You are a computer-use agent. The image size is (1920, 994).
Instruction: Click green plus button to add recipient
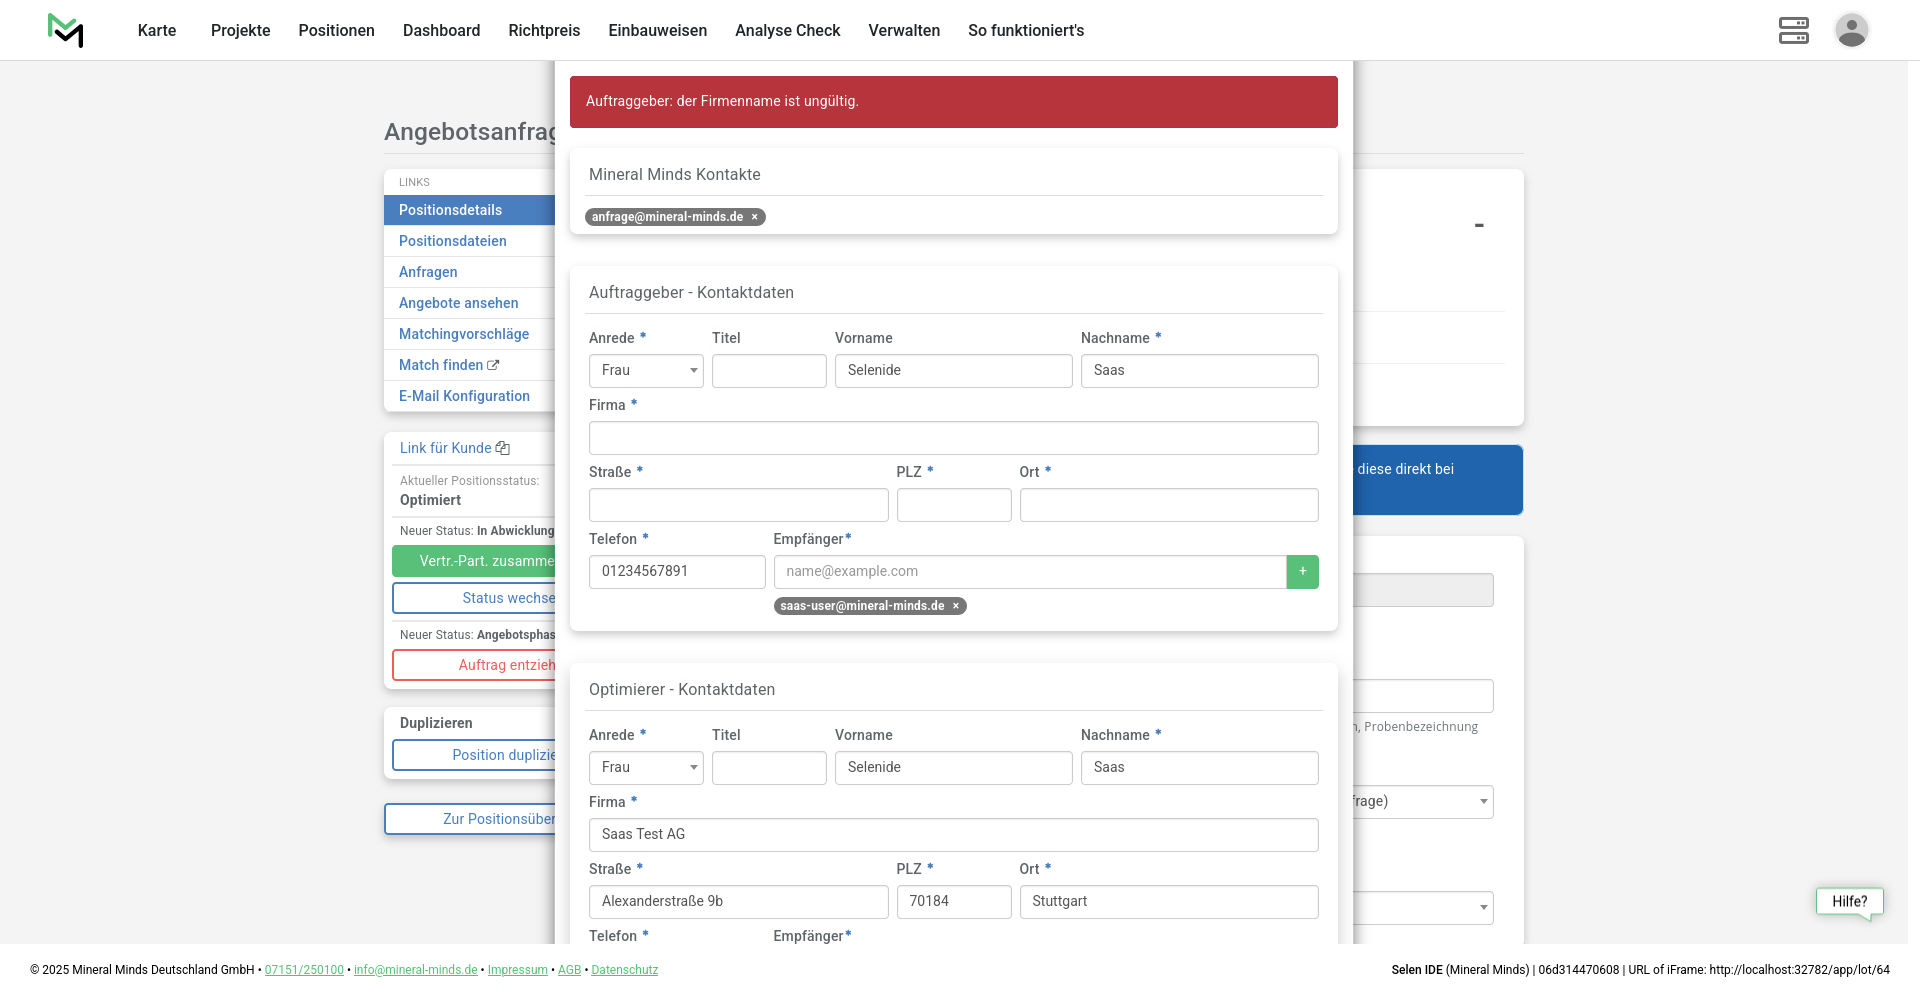pyautogui.click(x=1302, y=572)
